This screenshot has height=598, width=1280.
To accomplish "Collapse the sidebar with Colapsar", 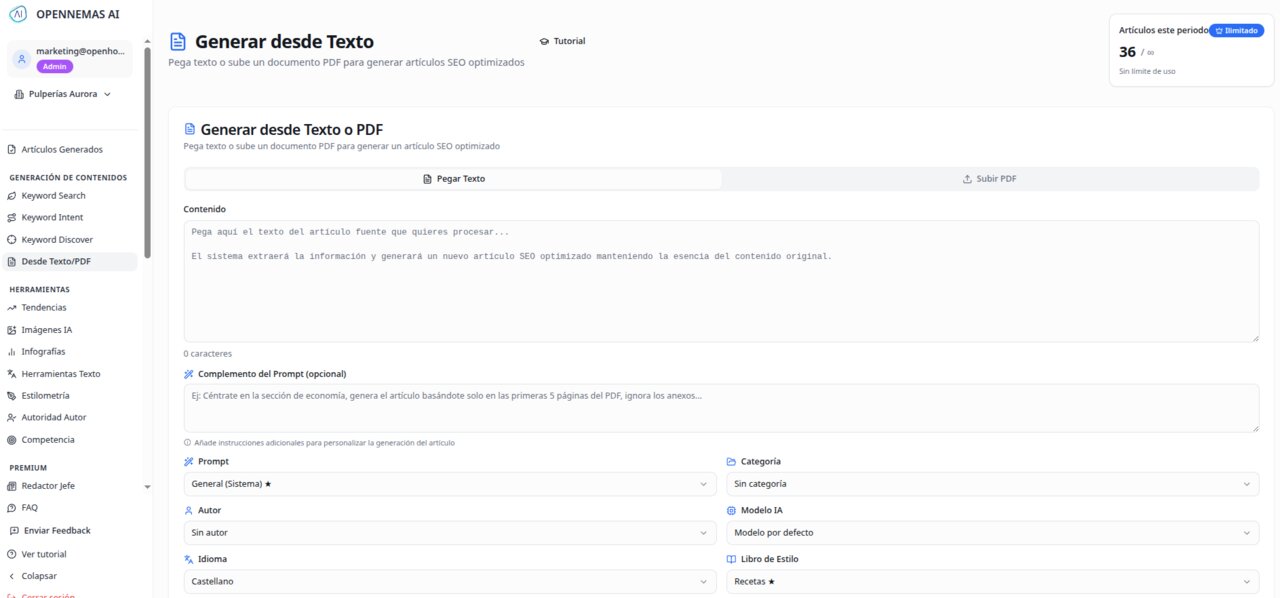I will (x=38, y=575).
